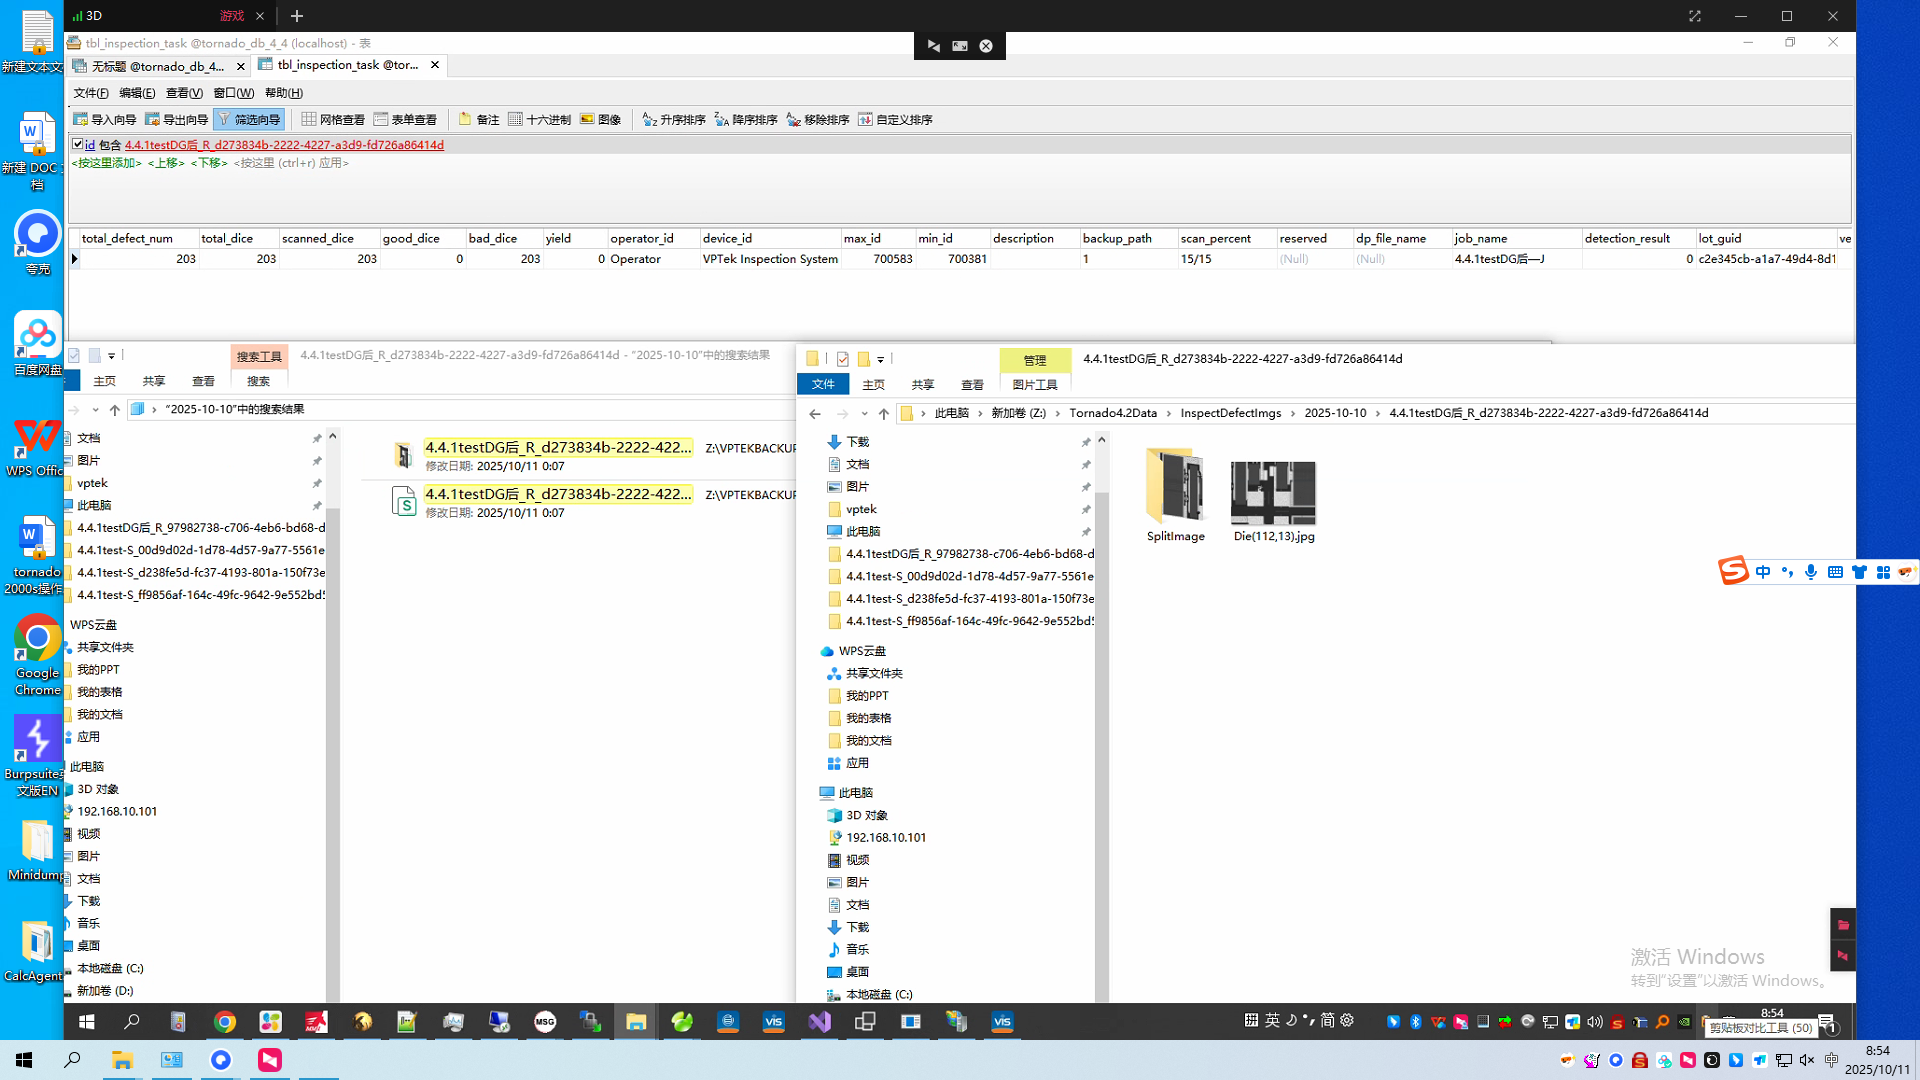The width and height of the screenshot is (1920, 1080).
Task: Switch to 网格查看 grid view
Action: [333, 120]
